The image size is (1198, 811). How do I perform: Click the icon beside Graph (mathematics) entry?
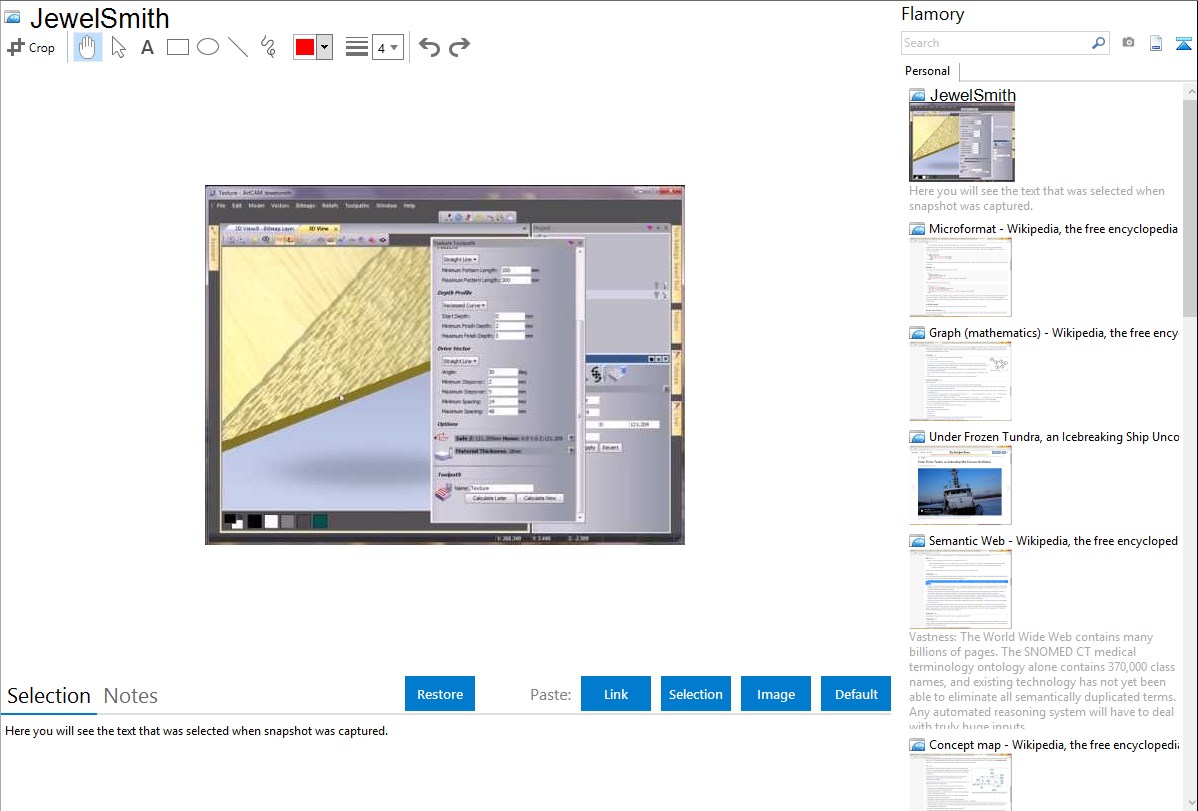[x=917, y=333]
